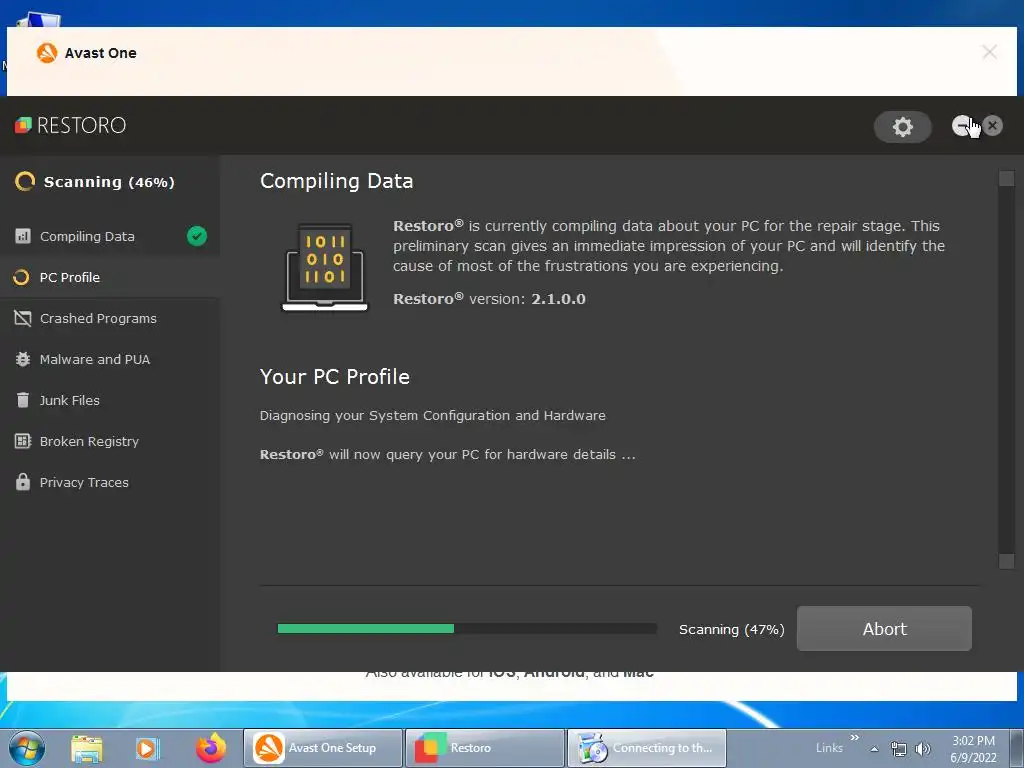The width and height of the screenshot is (1024, 768).
Task: Open the Windows Start menu
Action: tap(27, 748)
